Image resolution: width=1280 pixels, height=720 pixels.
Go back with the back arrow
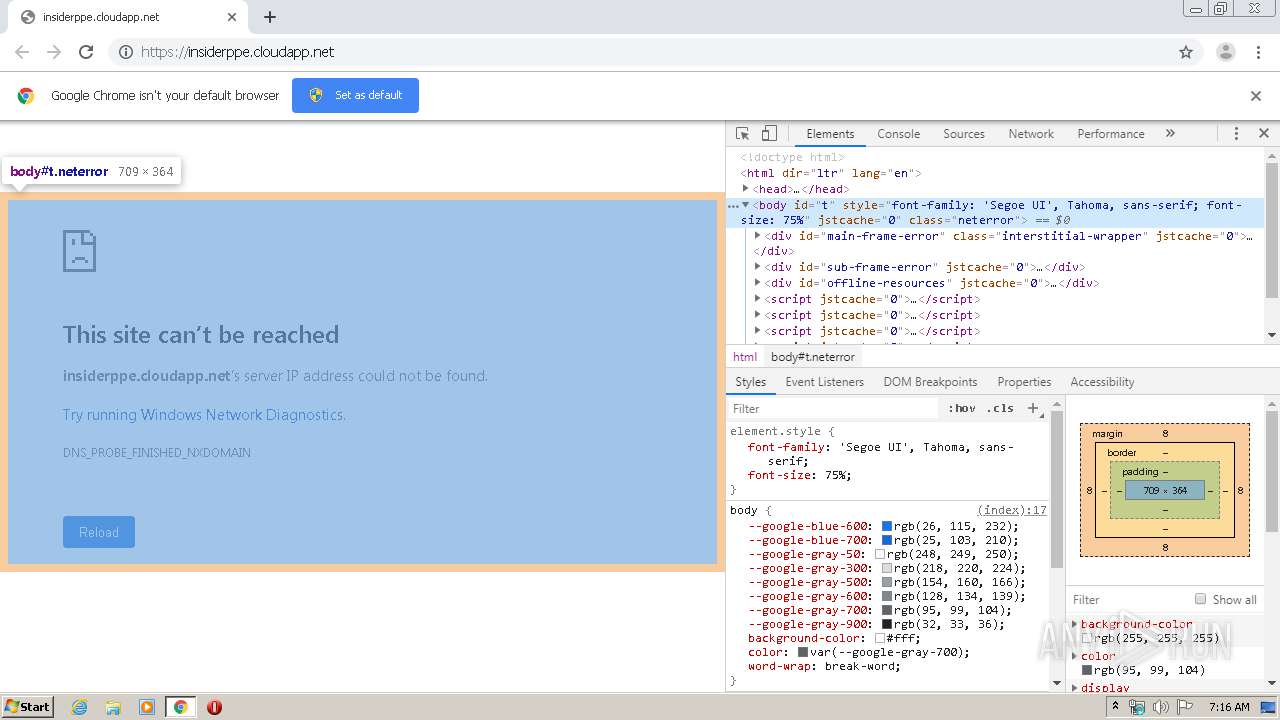click(x=22, y=52)
